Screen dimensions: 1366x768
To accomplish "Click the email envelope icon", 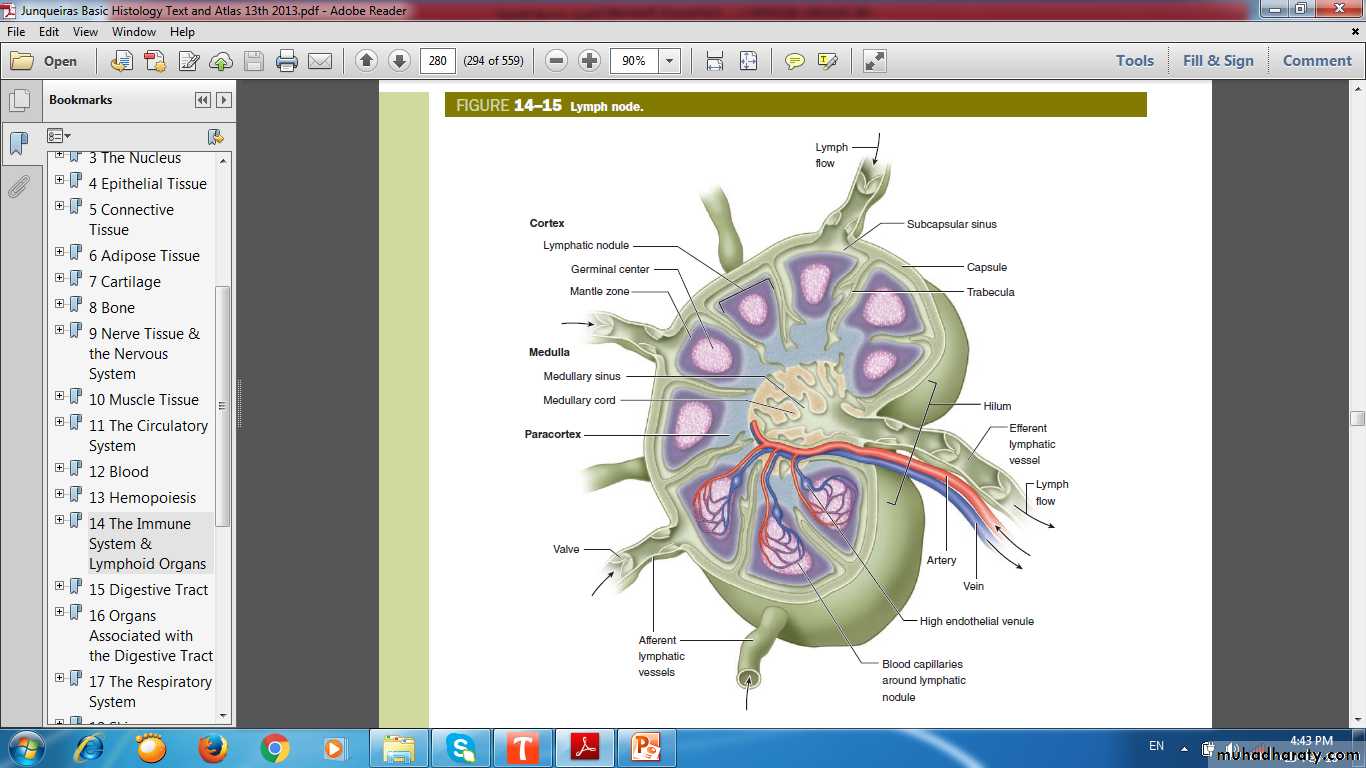I will [x=320, y=61].
